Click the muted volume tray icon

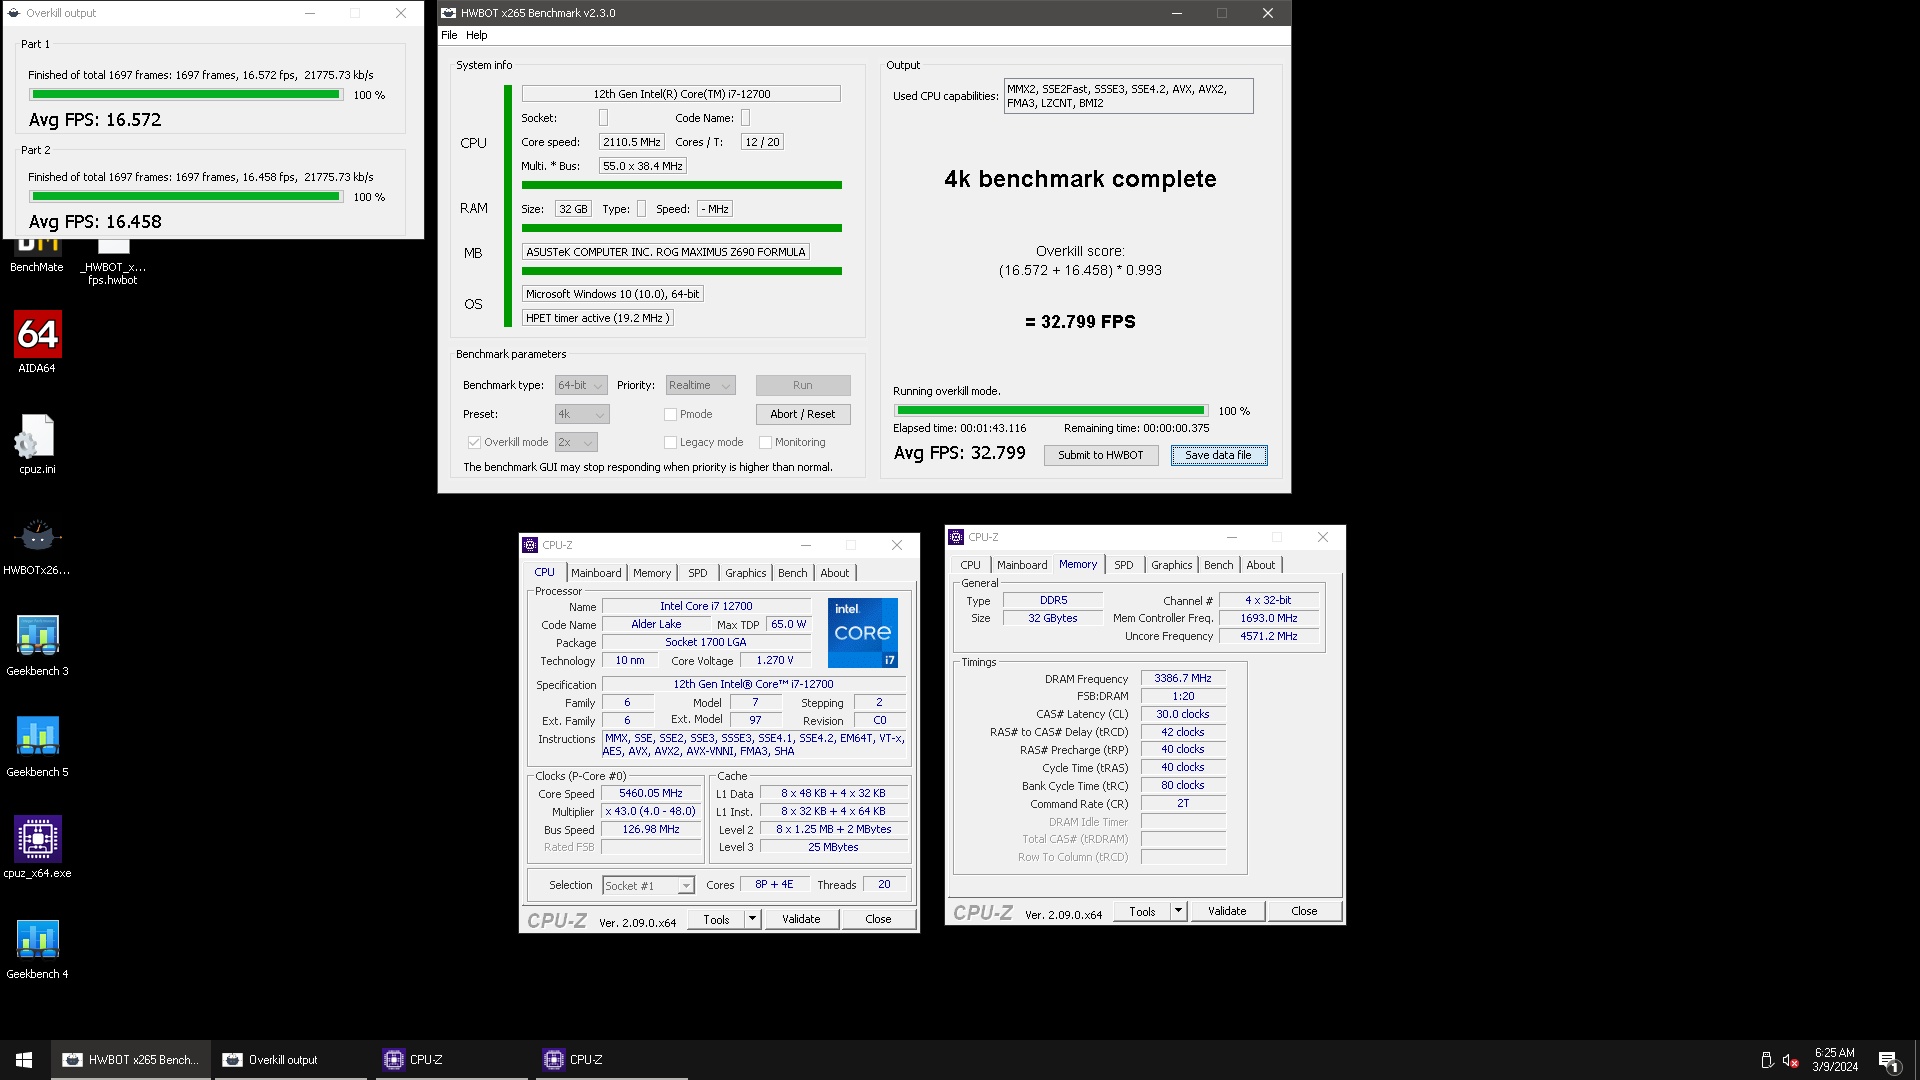tap(1791, 1060)
